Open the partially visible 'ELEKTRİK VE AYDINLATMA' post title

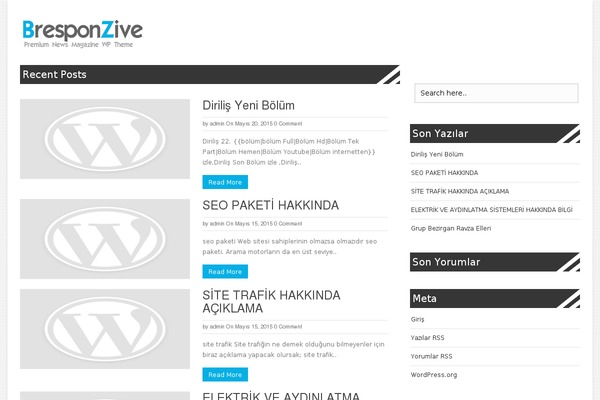click(x=281, y=396)
